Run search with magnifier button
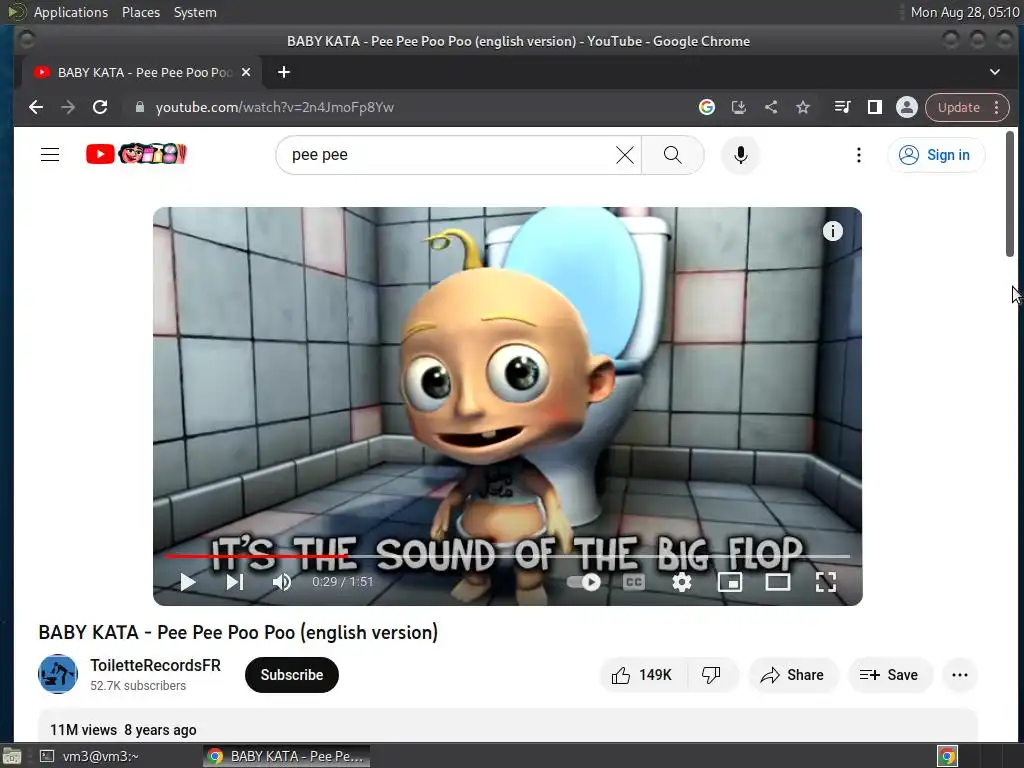The width and height of the screenshot is (1024, 768). (673, 155)
